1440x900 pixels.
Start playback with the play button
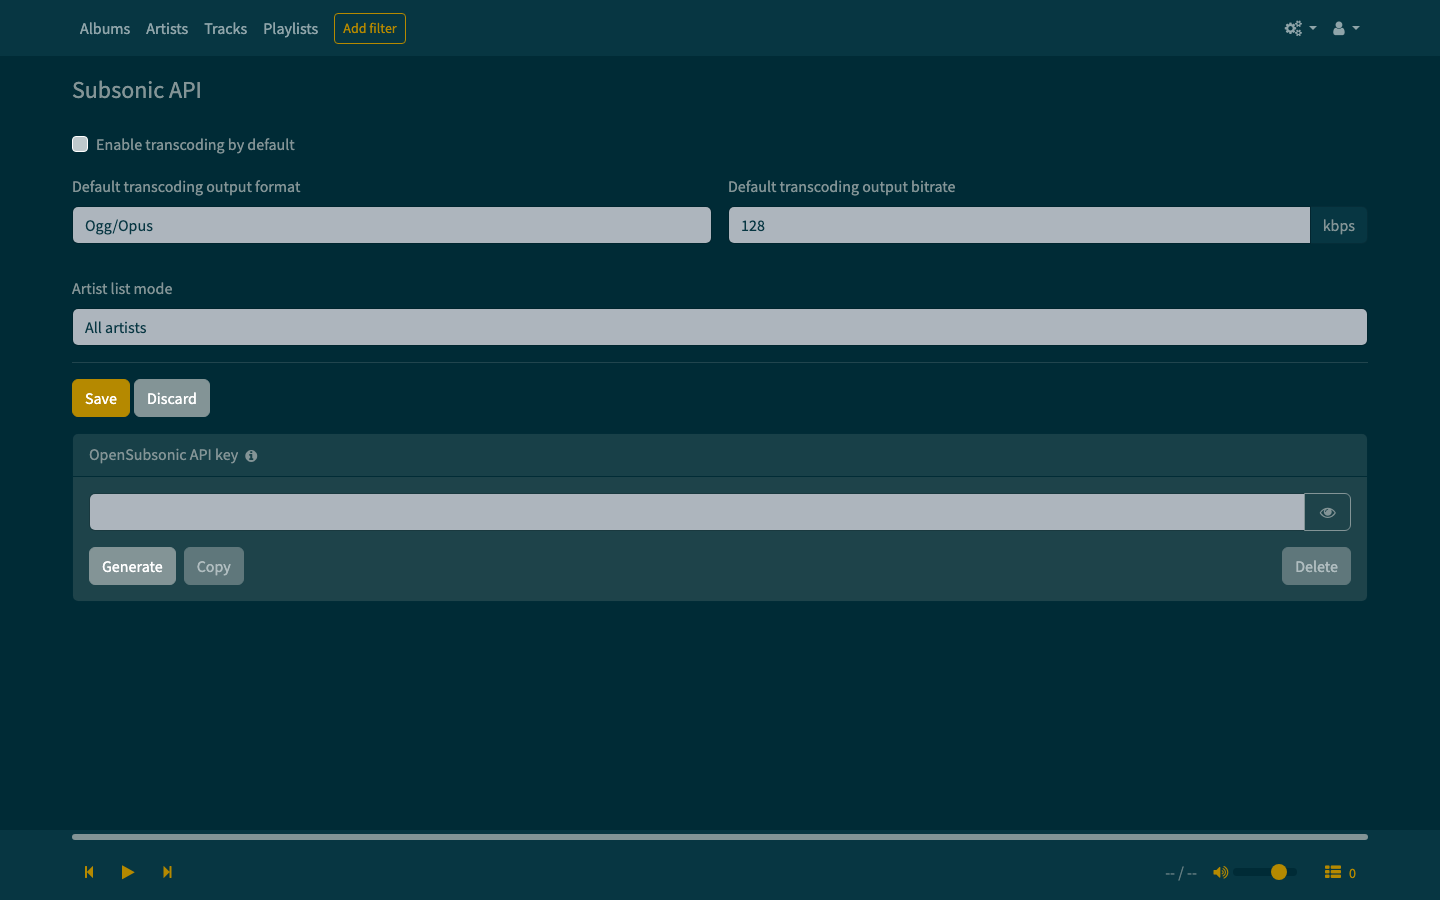(128, 872)
